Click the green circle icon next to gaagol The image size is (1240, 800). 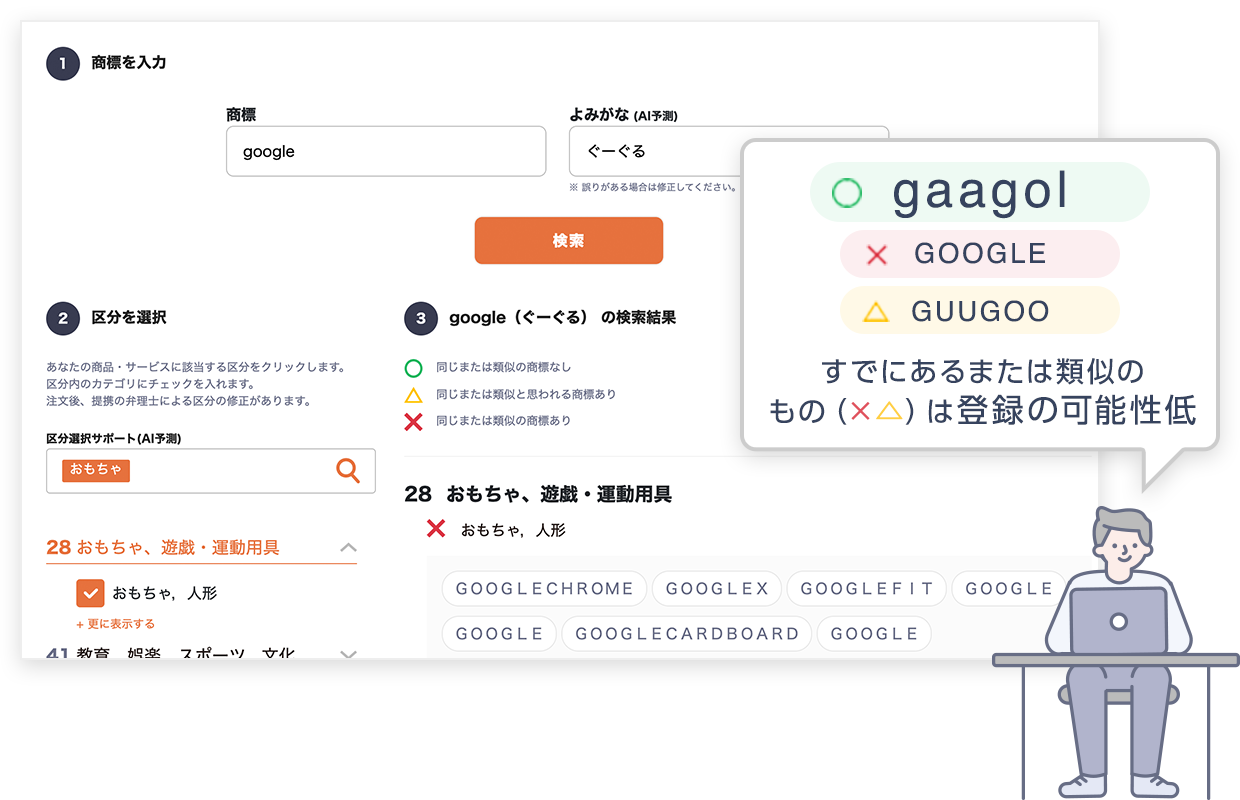pyautogui.click(x=847, y=192)
